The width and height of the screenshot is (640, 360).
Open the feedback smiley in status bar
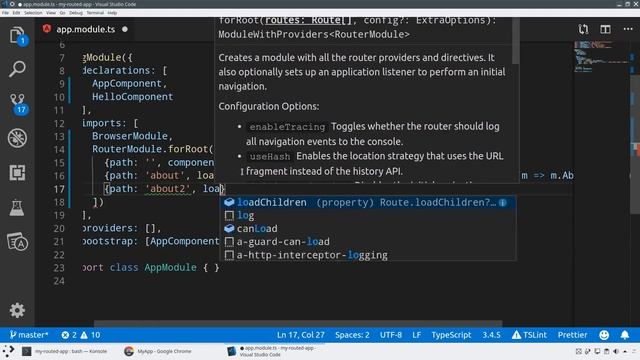[x=604, y=335]
